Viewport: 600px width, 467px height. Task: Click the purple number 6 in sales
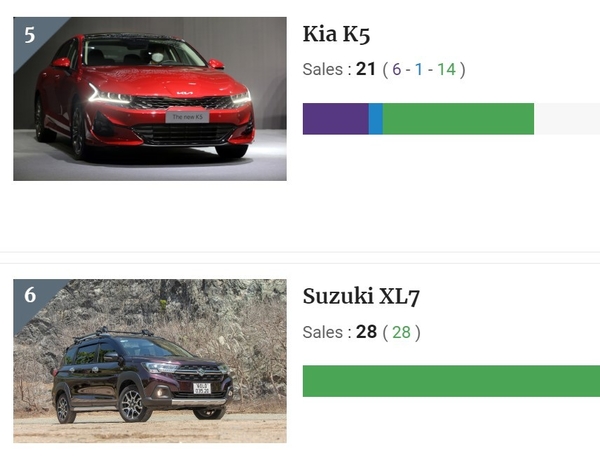point(396,70)
